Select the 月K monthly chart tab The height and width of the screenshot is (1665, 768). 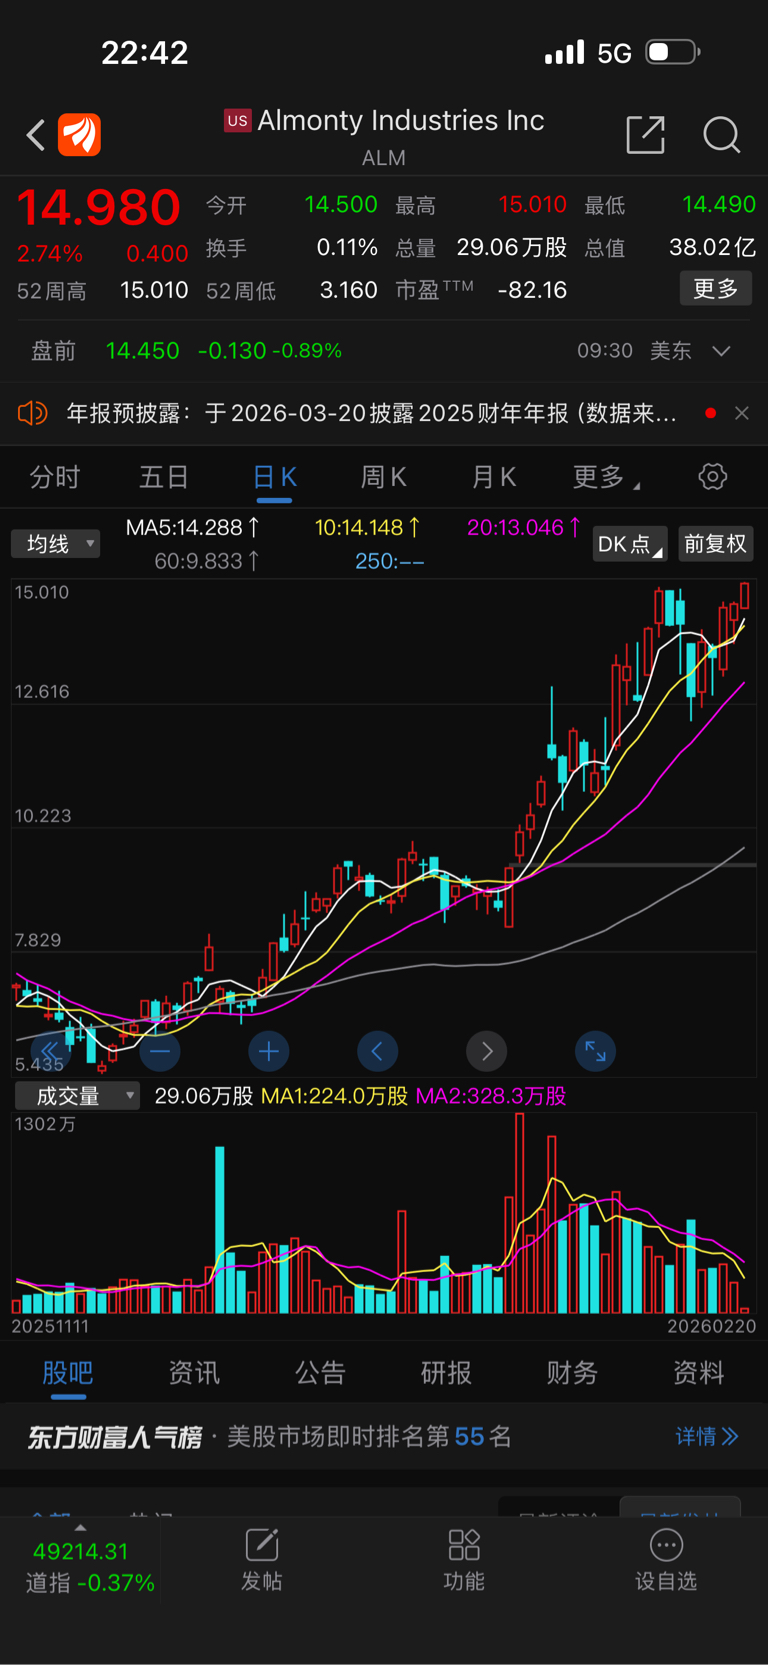(493, 477)
